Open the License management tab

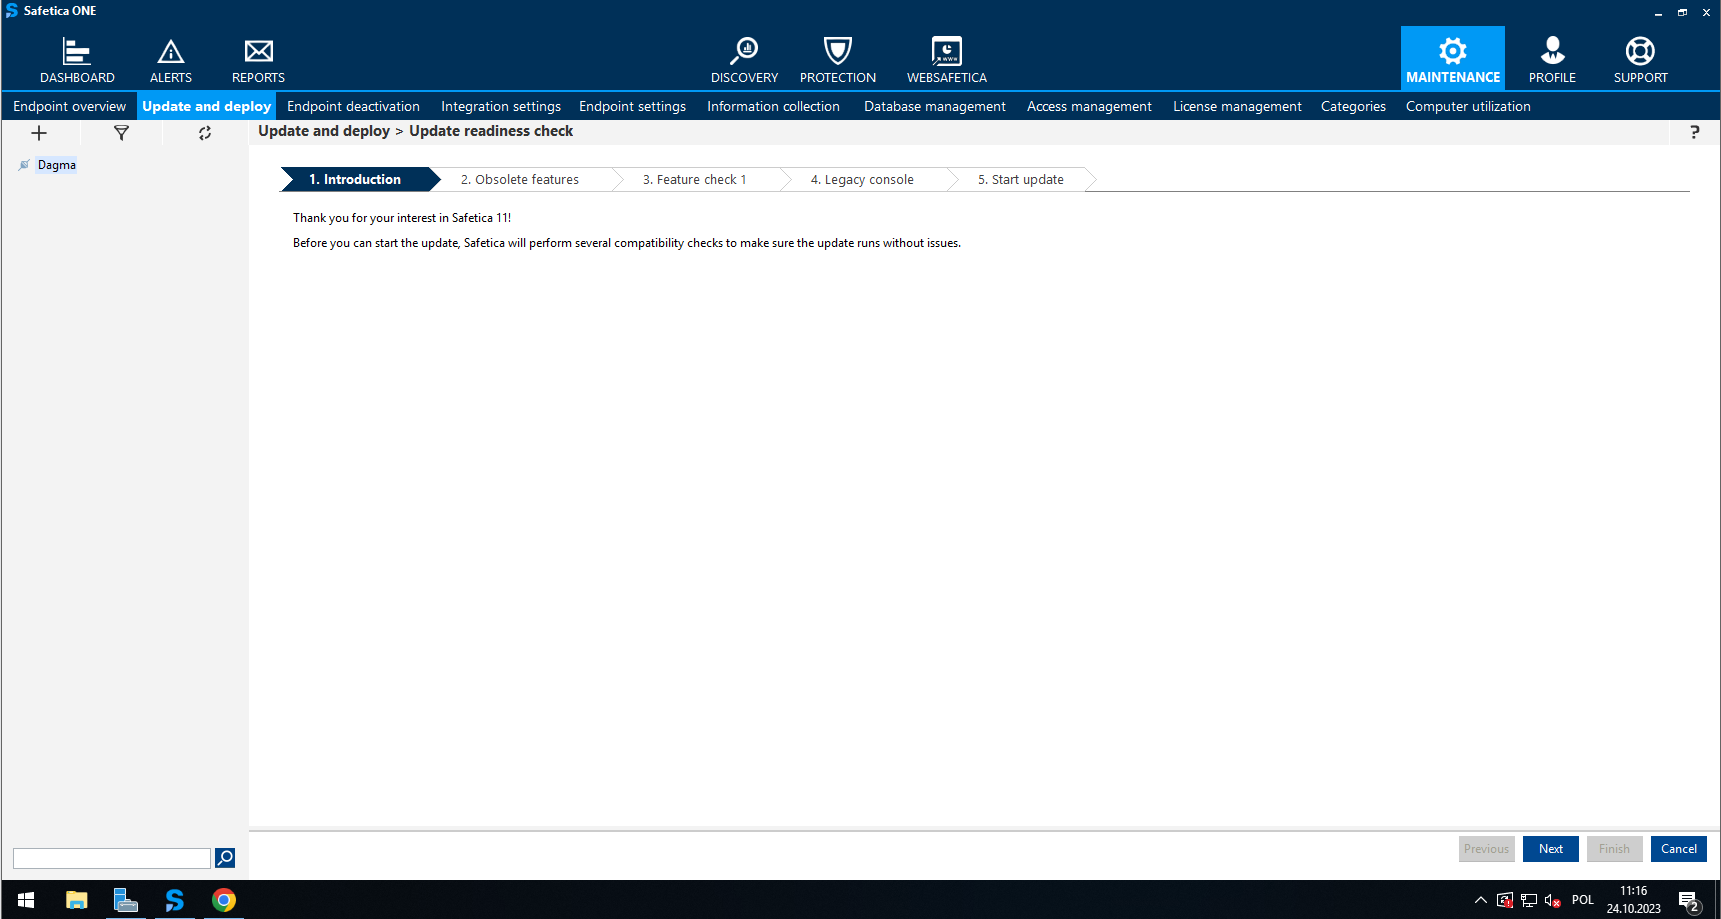[1237, 106]
